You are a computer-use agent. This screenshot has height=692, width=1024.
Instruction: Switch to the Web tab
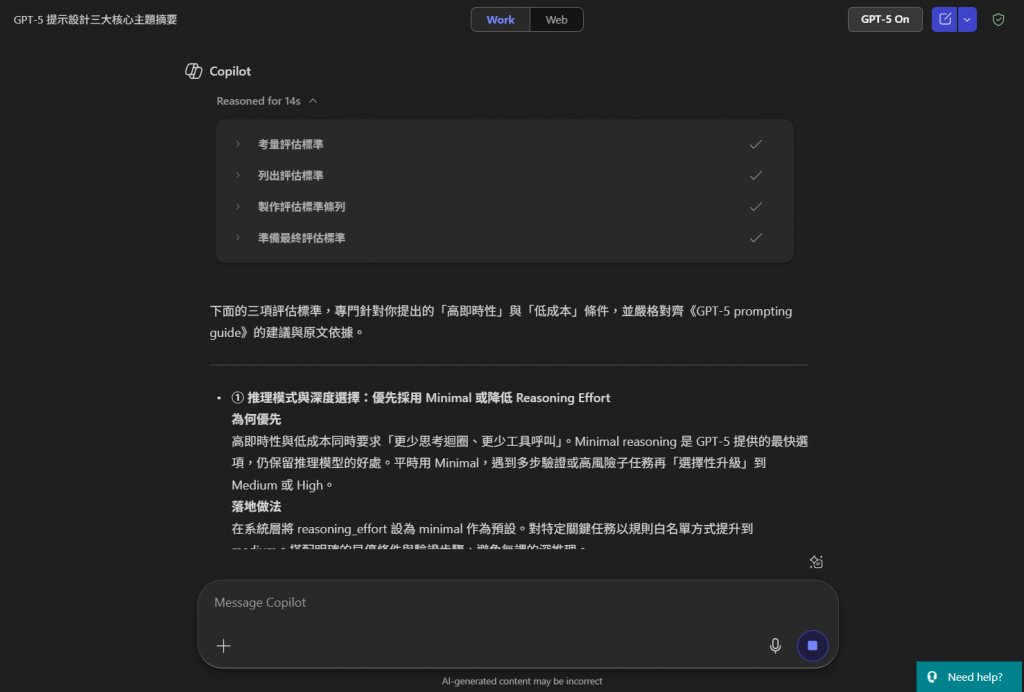pyautogui.click(x=556, y=20)
